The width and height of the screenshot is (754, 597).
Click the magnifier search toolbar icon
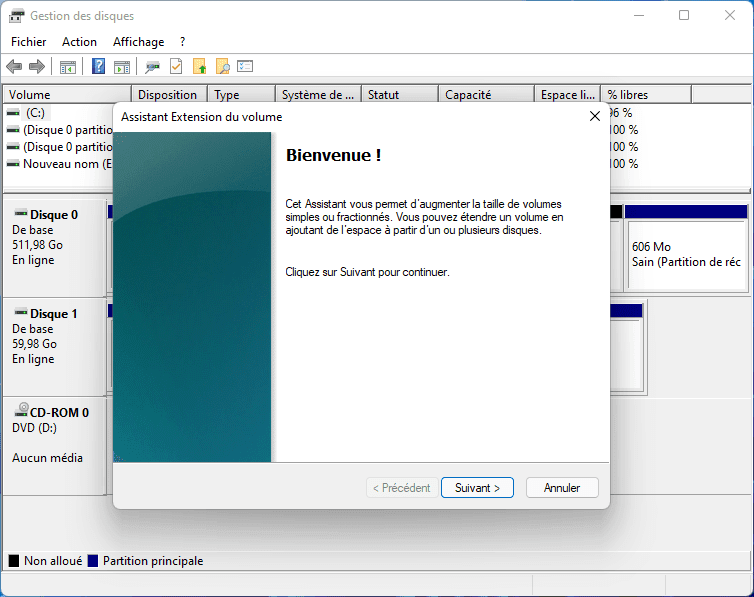pyautogui.click(x=222, y=67)
